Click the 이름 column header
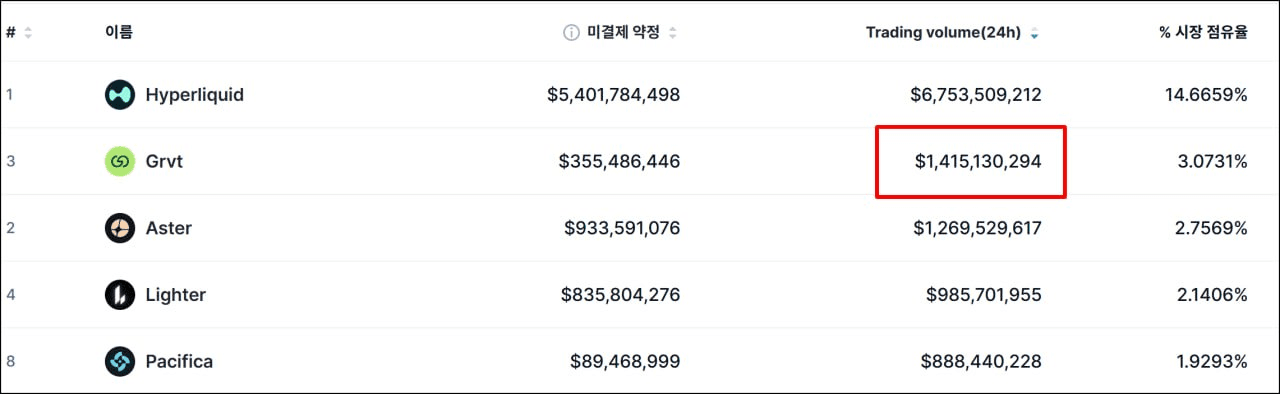The height and width of the screenshot is (394, 1280). 118,32
